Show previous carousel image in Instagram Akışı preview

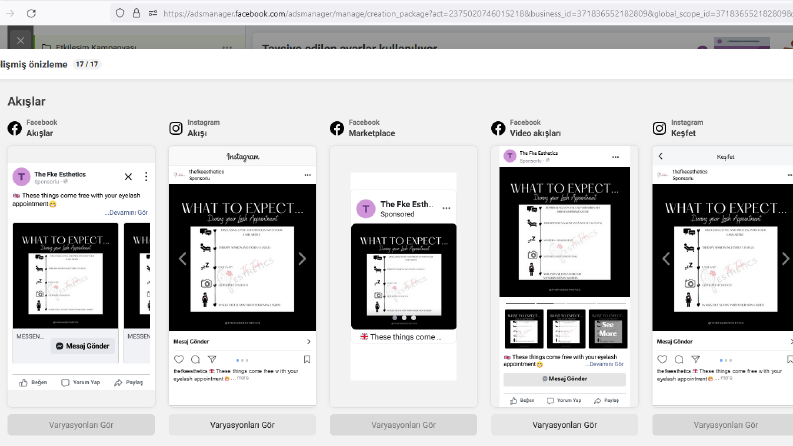point(183,259)
